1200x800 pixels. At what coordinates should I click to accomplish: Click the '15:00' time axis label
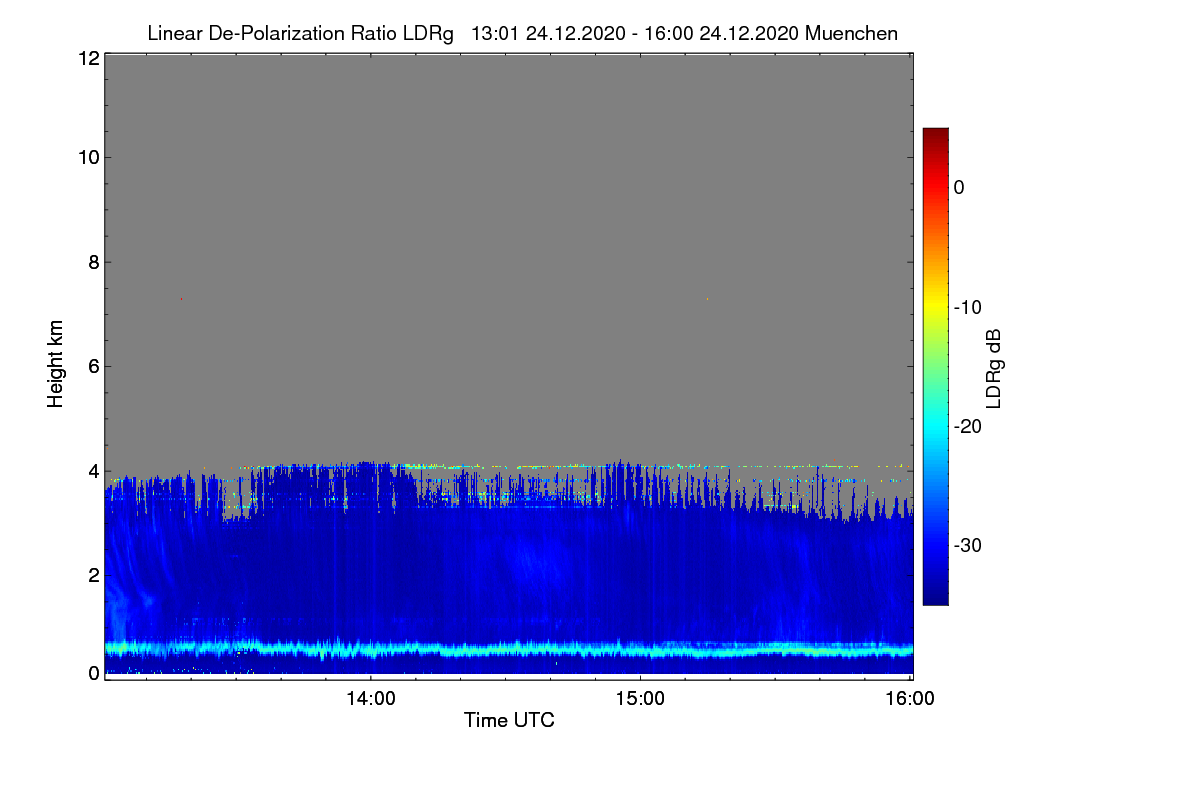(640, 699)
